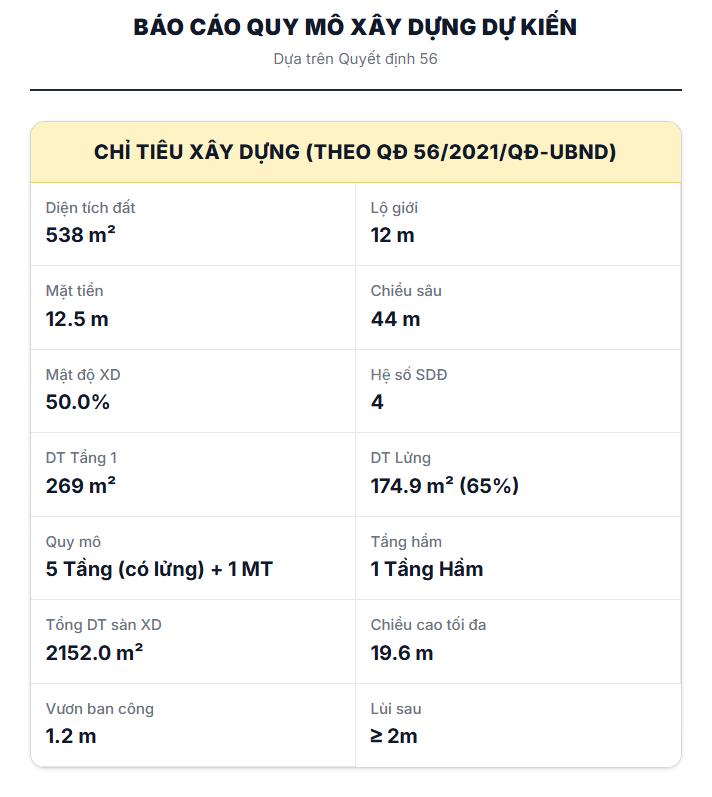Click the 'Diện tích đất' label
712x797 pixels.
90,207
